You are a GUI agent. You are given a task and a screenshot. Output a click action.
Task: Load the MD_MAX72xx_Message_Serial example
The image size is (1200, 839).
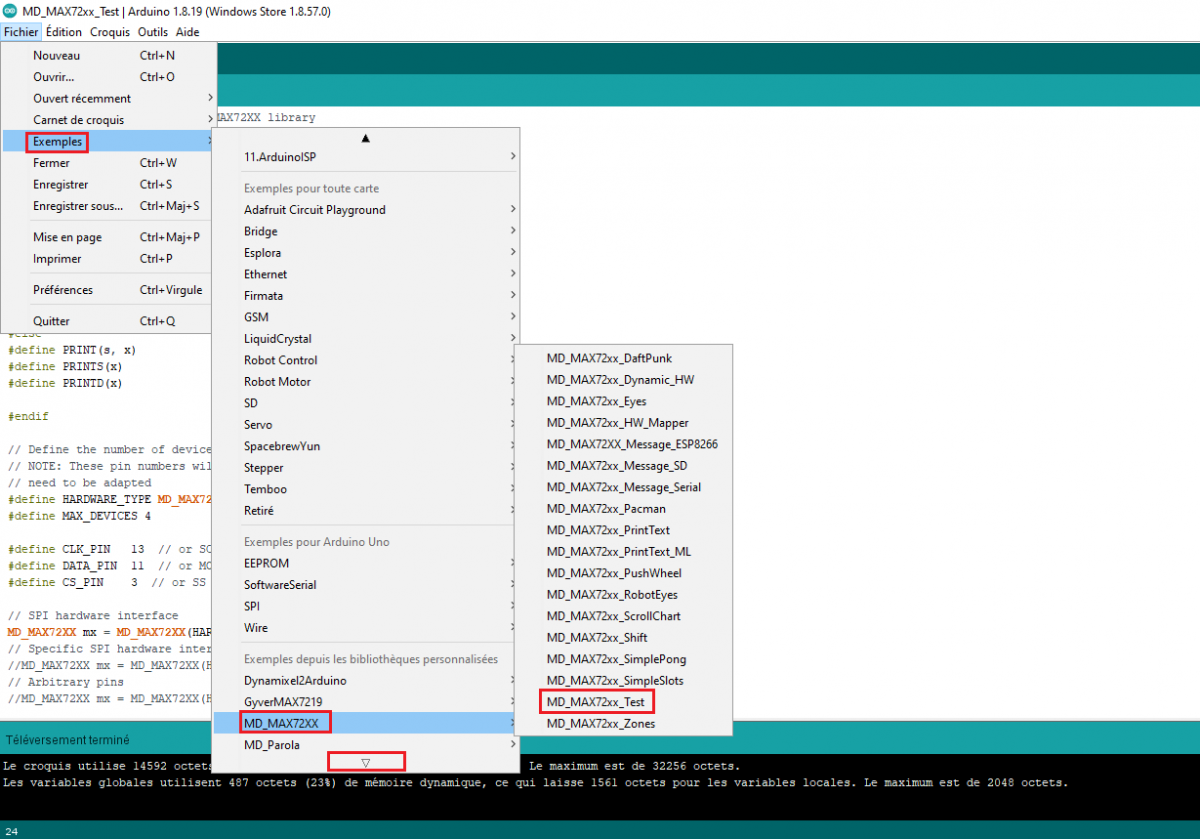(x=624, y=487)
